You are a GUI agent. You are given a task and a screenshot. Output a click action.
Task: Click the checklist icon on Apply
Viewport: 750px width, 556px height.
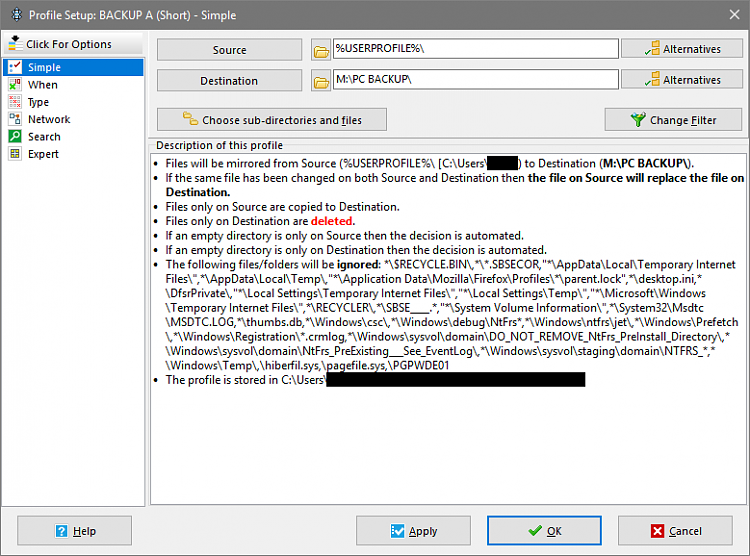pyautogui.click(x=397, y=531)
